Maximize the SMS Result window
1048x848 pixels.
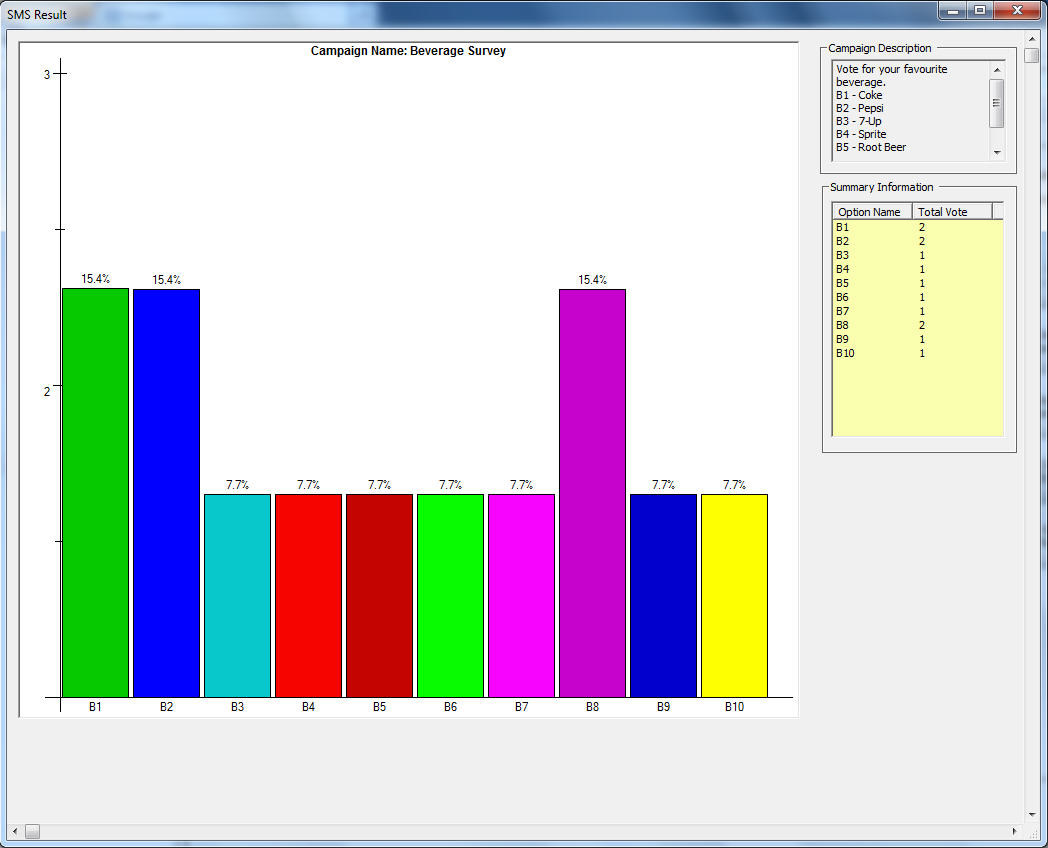[980, 10]
